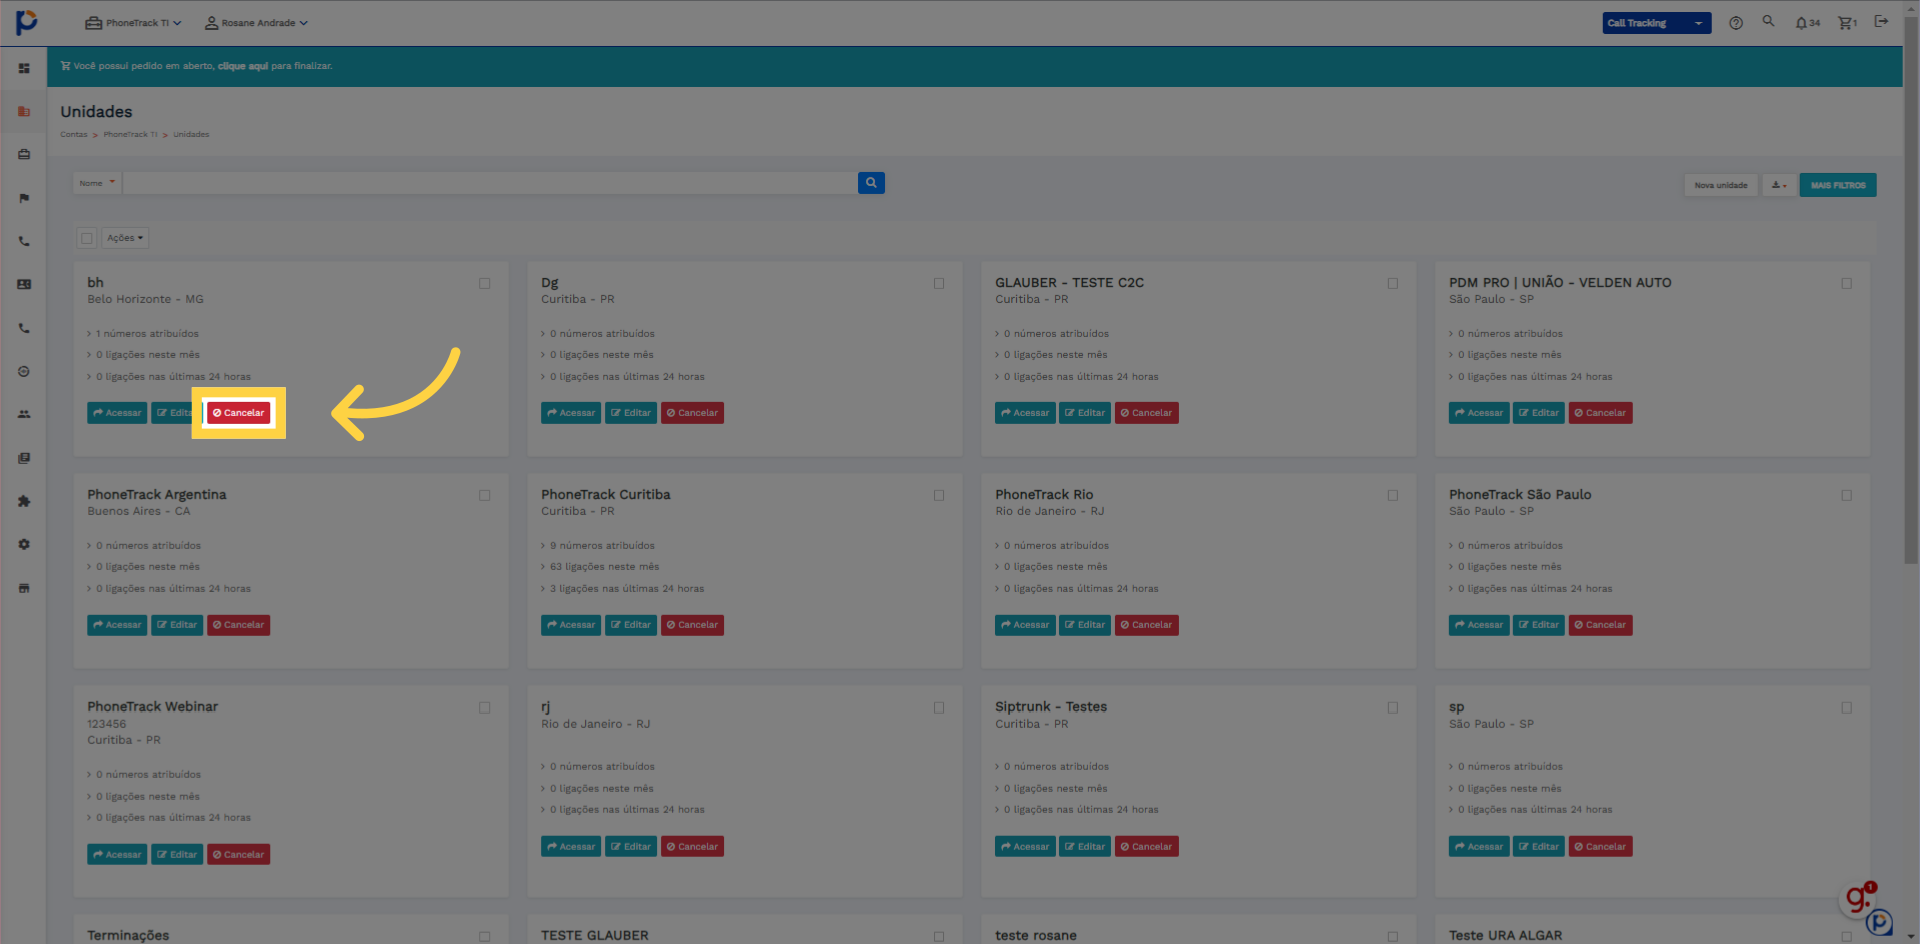Image resolution: width=1920 pixels, height=944 pixels.
Task: Click Editar on PhoneTrack Webinar unit
Action: 177,855
